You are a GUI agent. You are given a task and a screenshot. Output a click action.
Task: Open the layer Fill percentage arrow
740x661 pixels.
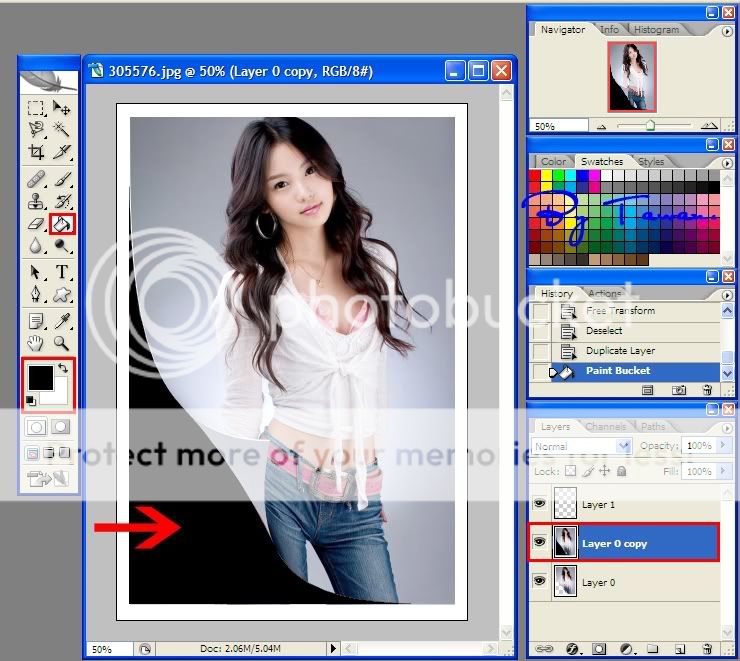[x=721, y=471]
